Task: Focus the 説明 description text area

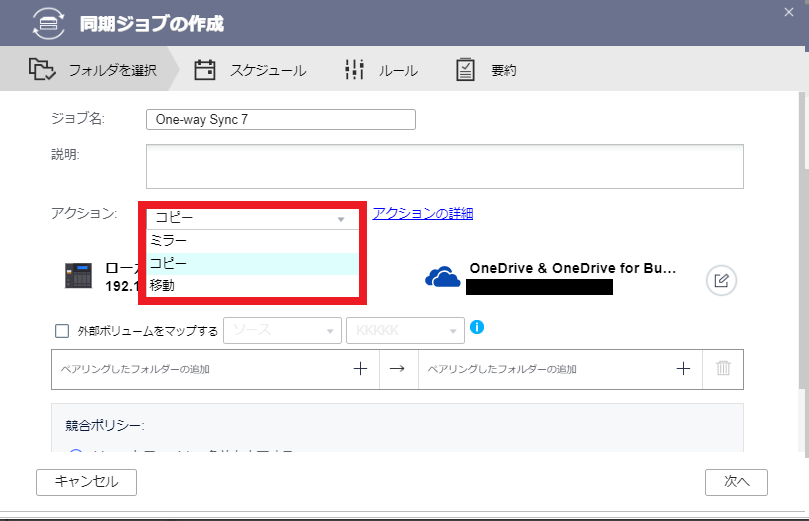Action: point(445,166)
